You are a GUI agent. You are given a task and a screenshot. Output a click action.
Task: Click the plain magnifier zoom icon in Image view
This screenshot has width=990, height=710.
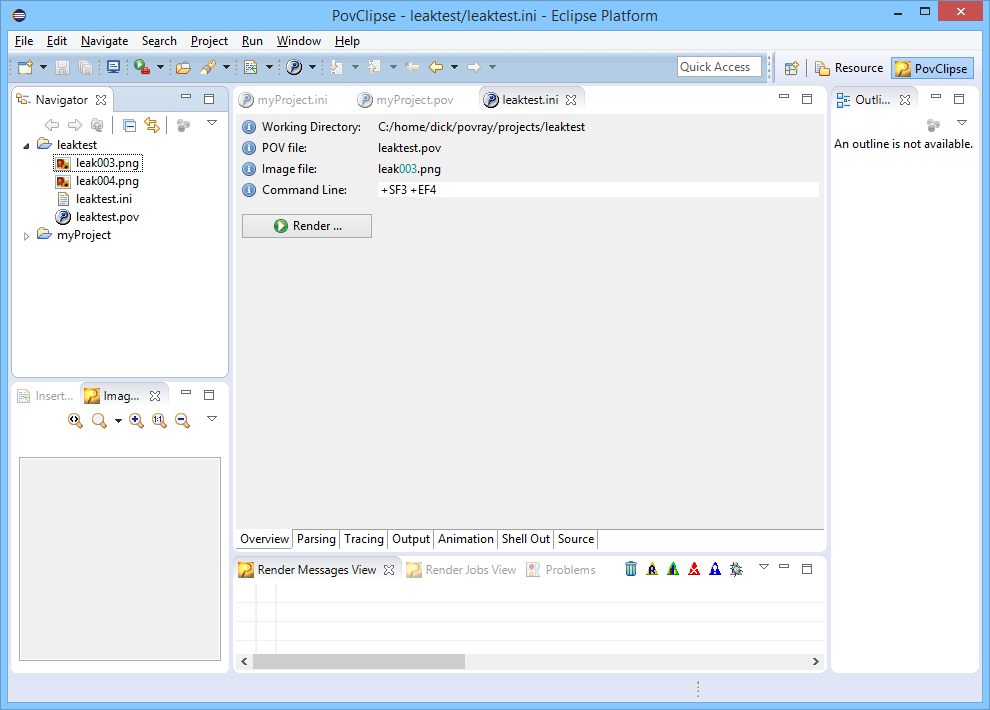99,420
